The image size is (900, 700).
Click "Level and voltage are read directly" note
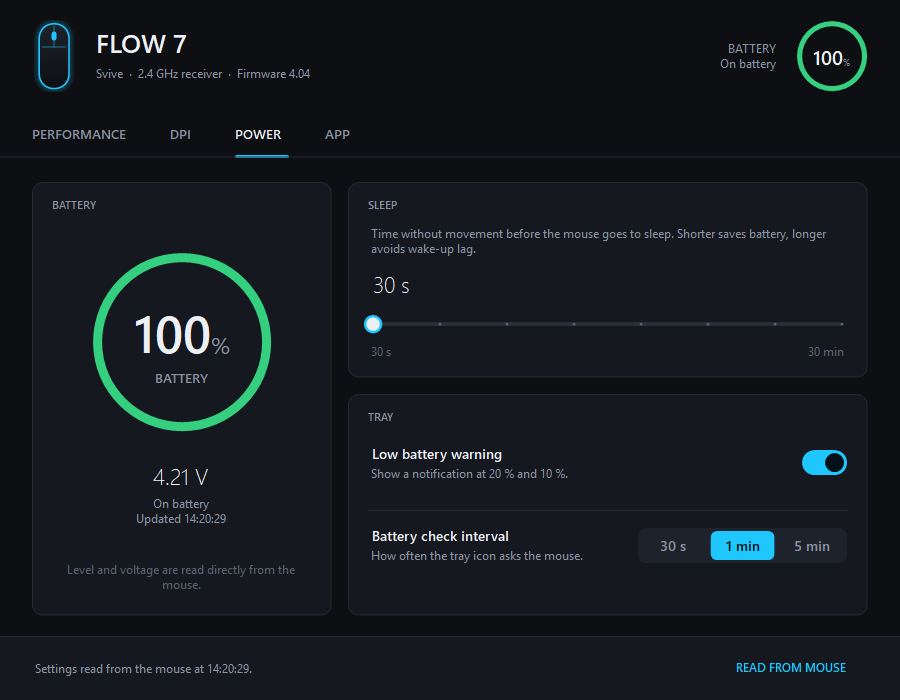pos(181,577)
